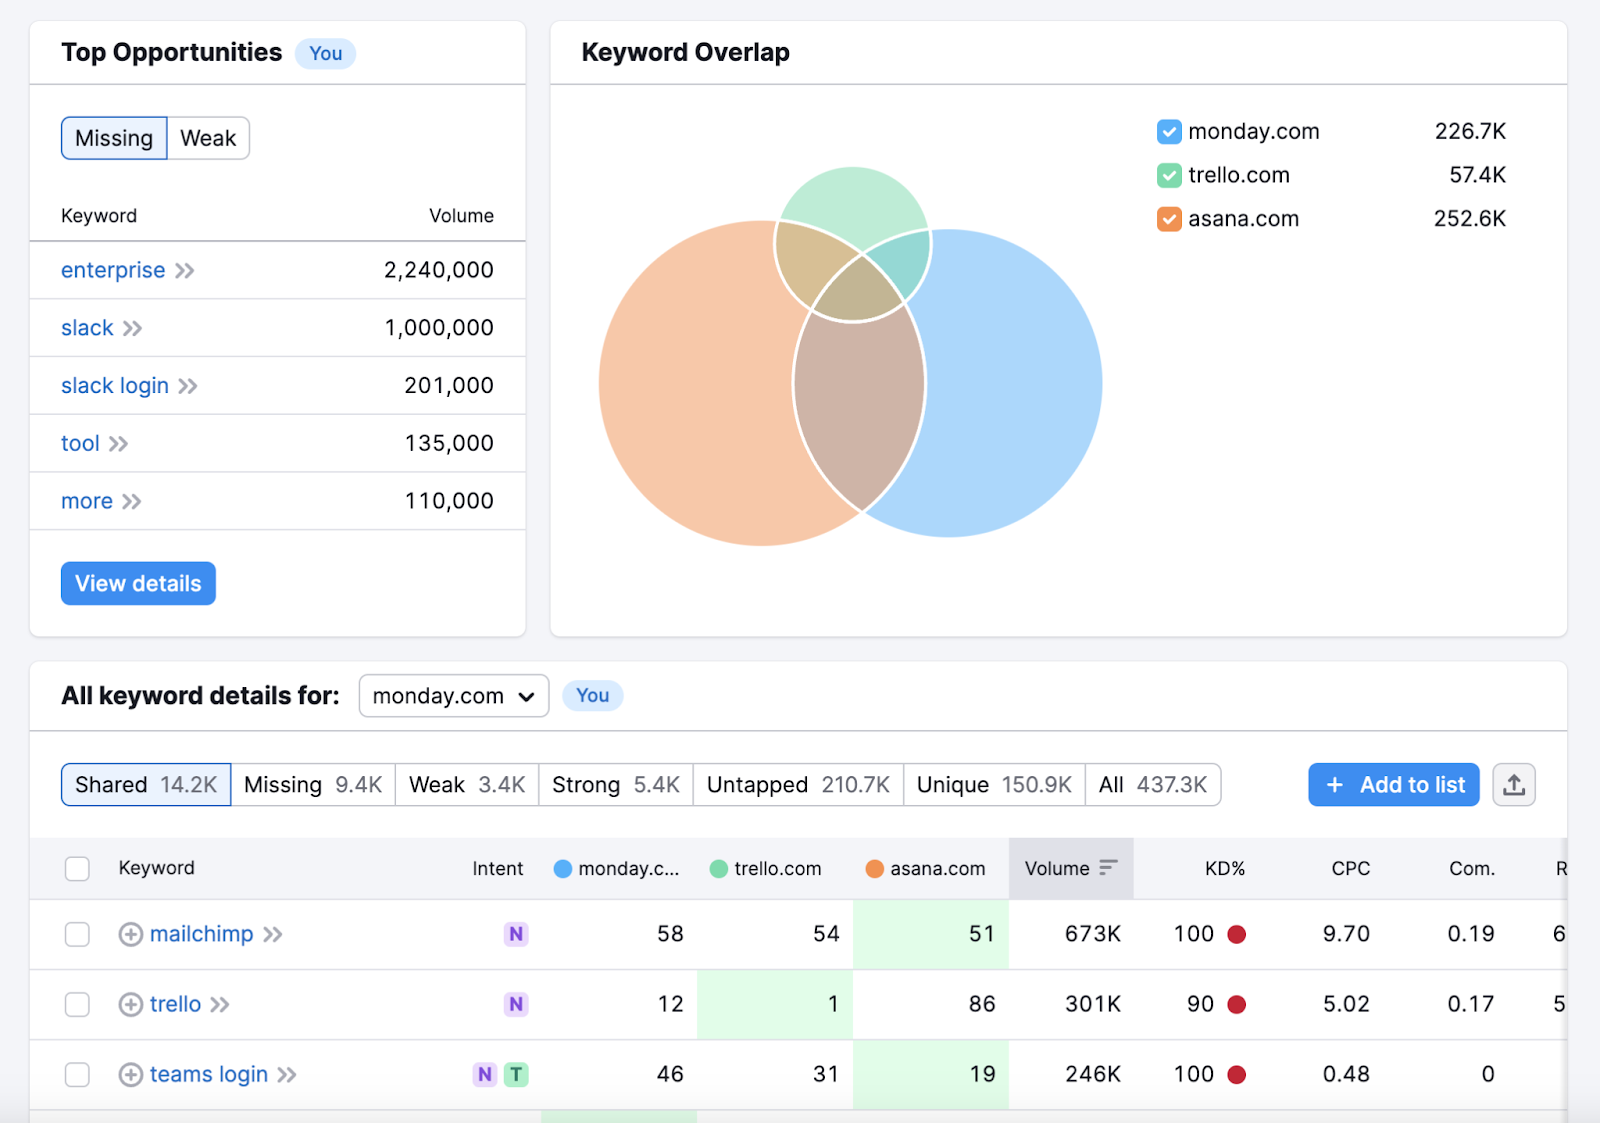This screenshot has width=1600, height=1123.
Task: Click the T intent badge for teams login
Action: [516, 1074]
